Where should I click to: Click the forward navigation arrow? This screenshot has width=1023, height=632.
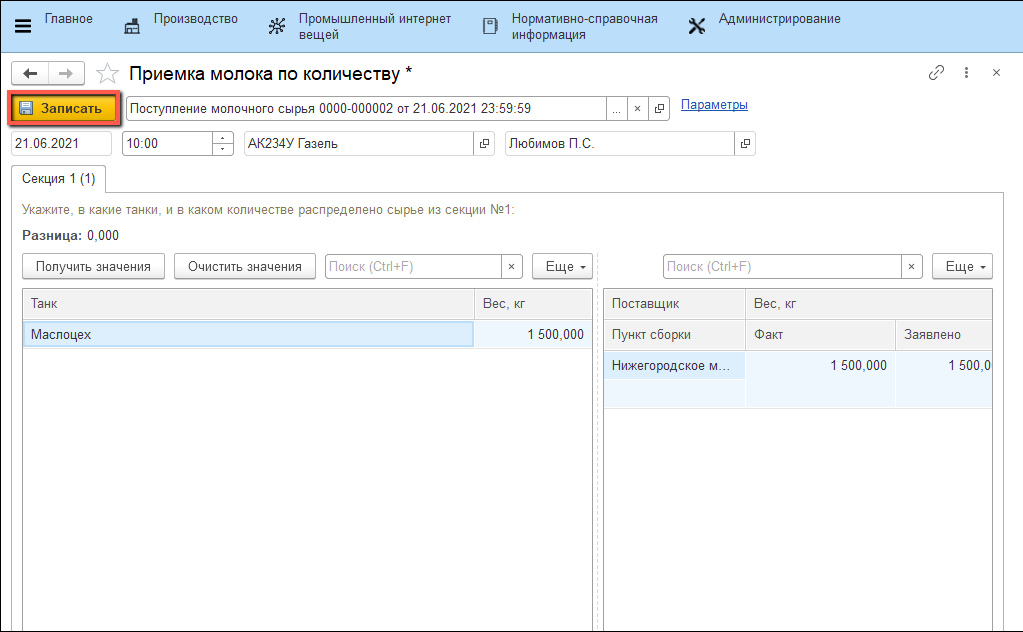point(65,73)
